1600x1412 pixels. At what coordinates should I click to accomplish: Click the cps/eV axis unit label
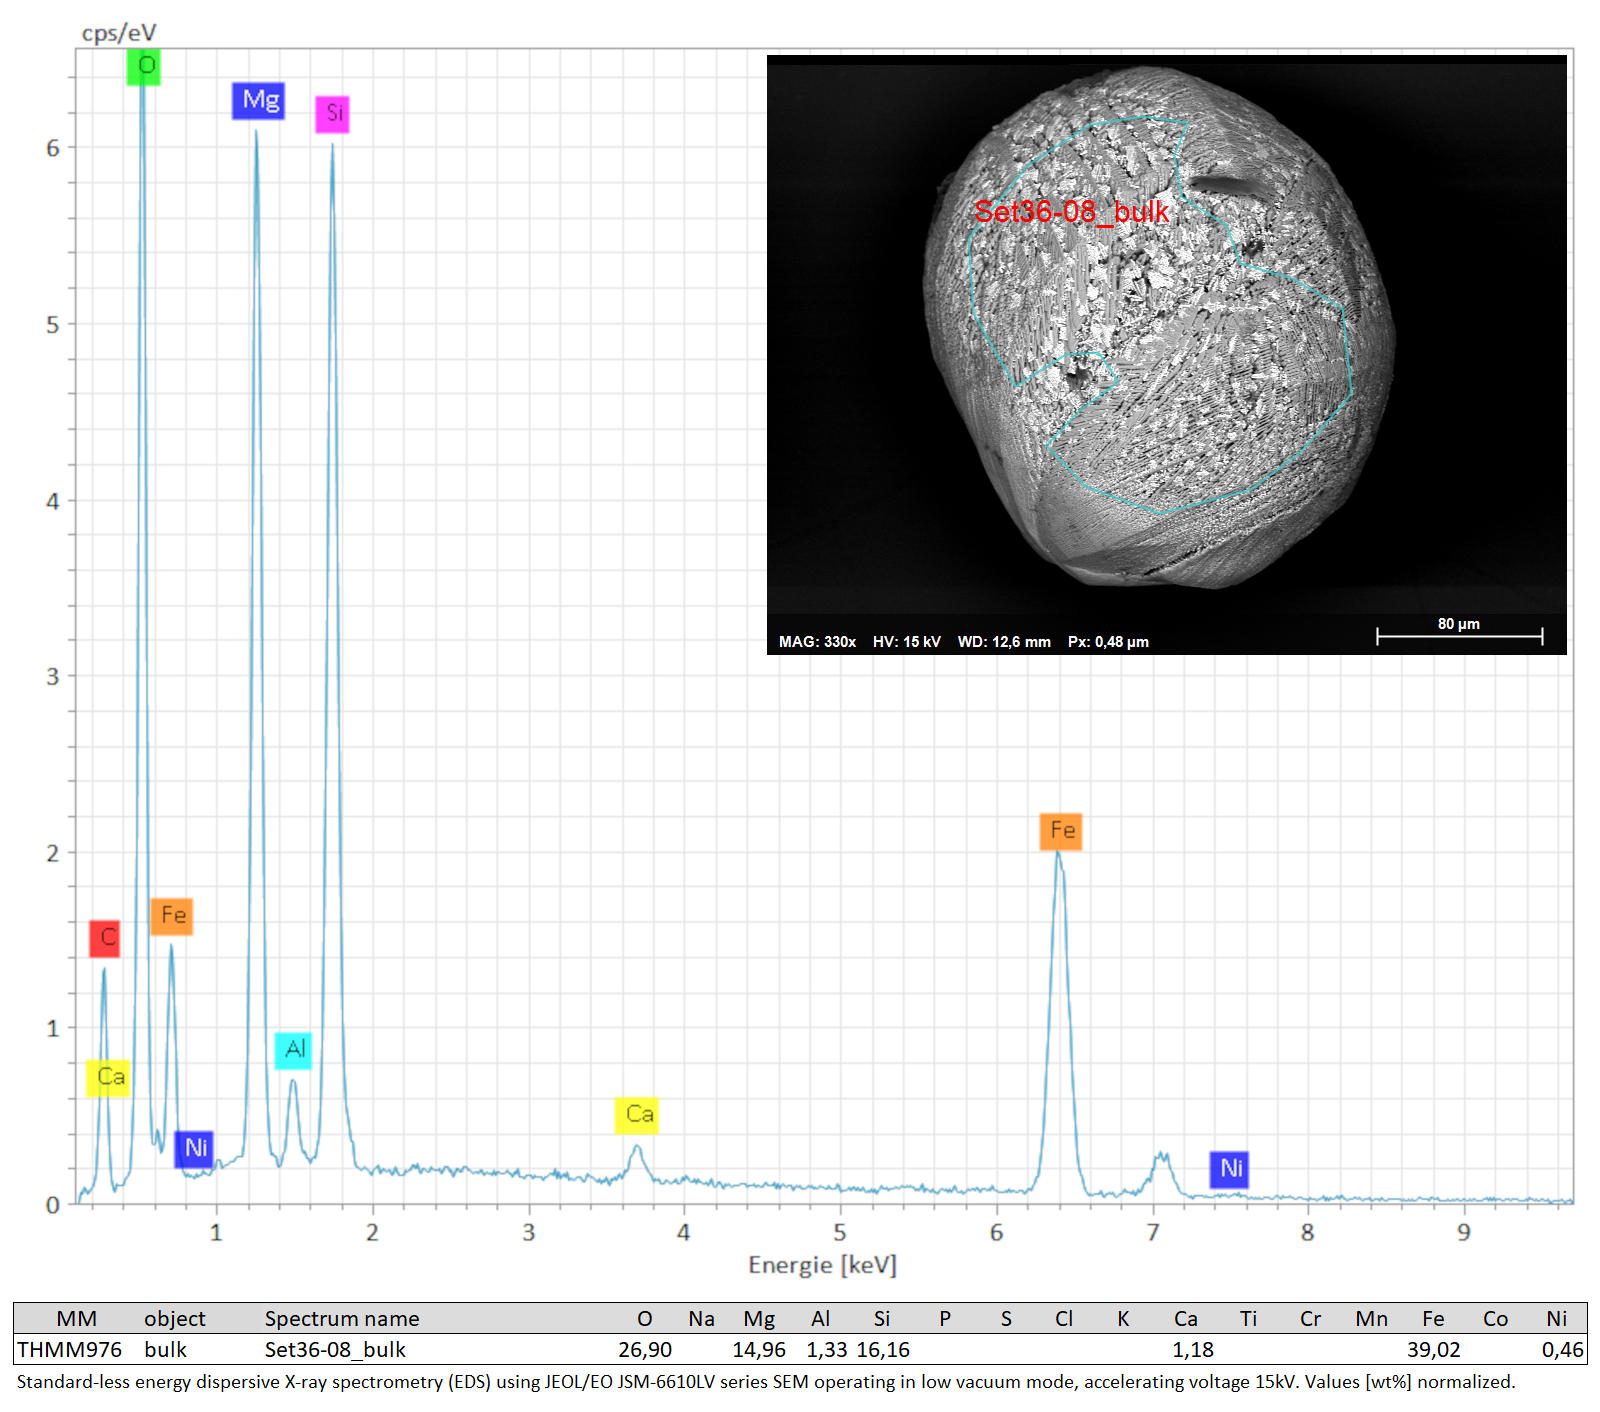119,33
